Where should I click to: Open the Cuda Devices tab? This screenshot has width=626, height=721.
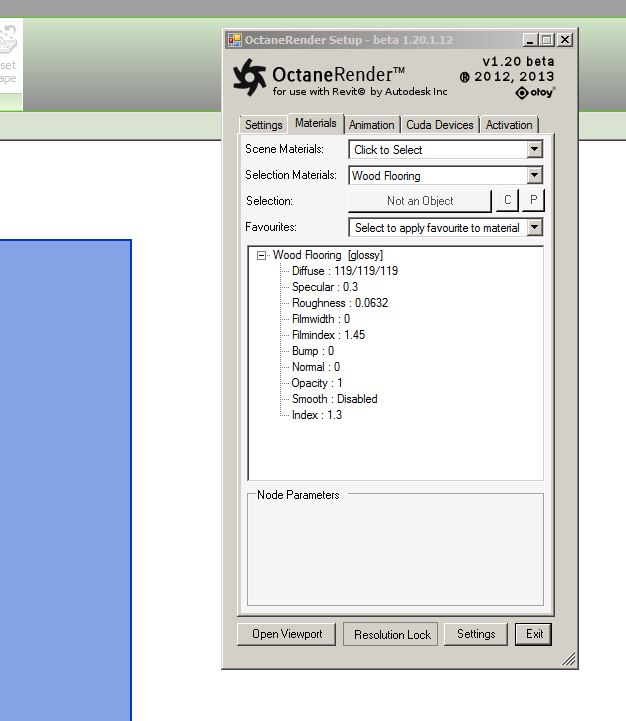coord(440,125)
